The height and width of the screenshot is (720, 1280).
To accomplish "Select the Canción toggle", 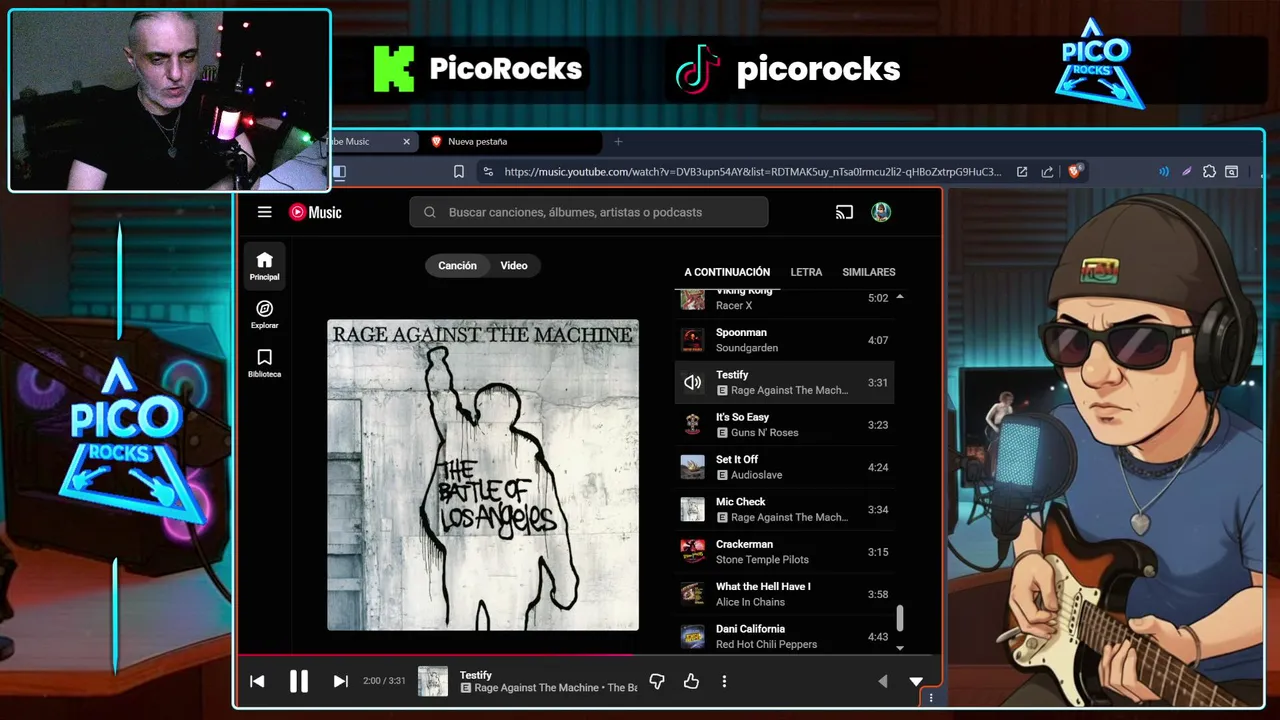I will [x=457, y=265].
